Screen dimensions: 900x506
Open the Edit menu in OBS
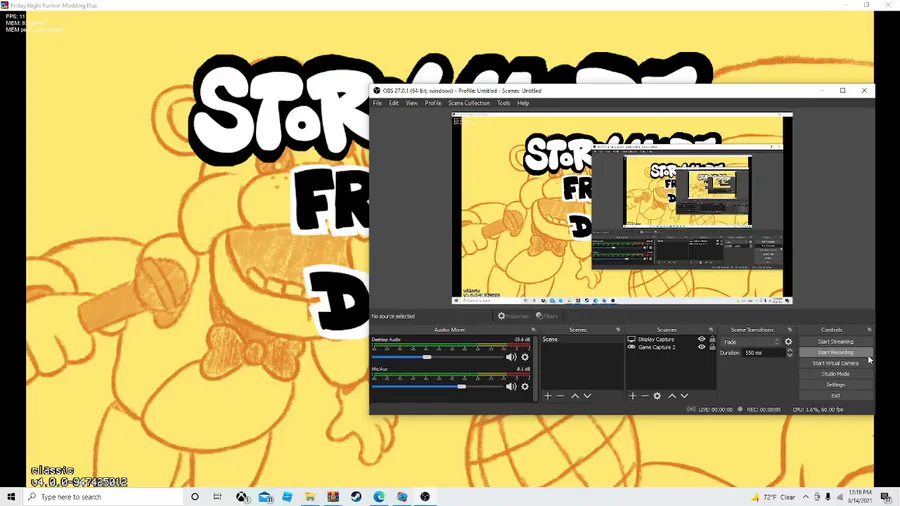point(394,103)
